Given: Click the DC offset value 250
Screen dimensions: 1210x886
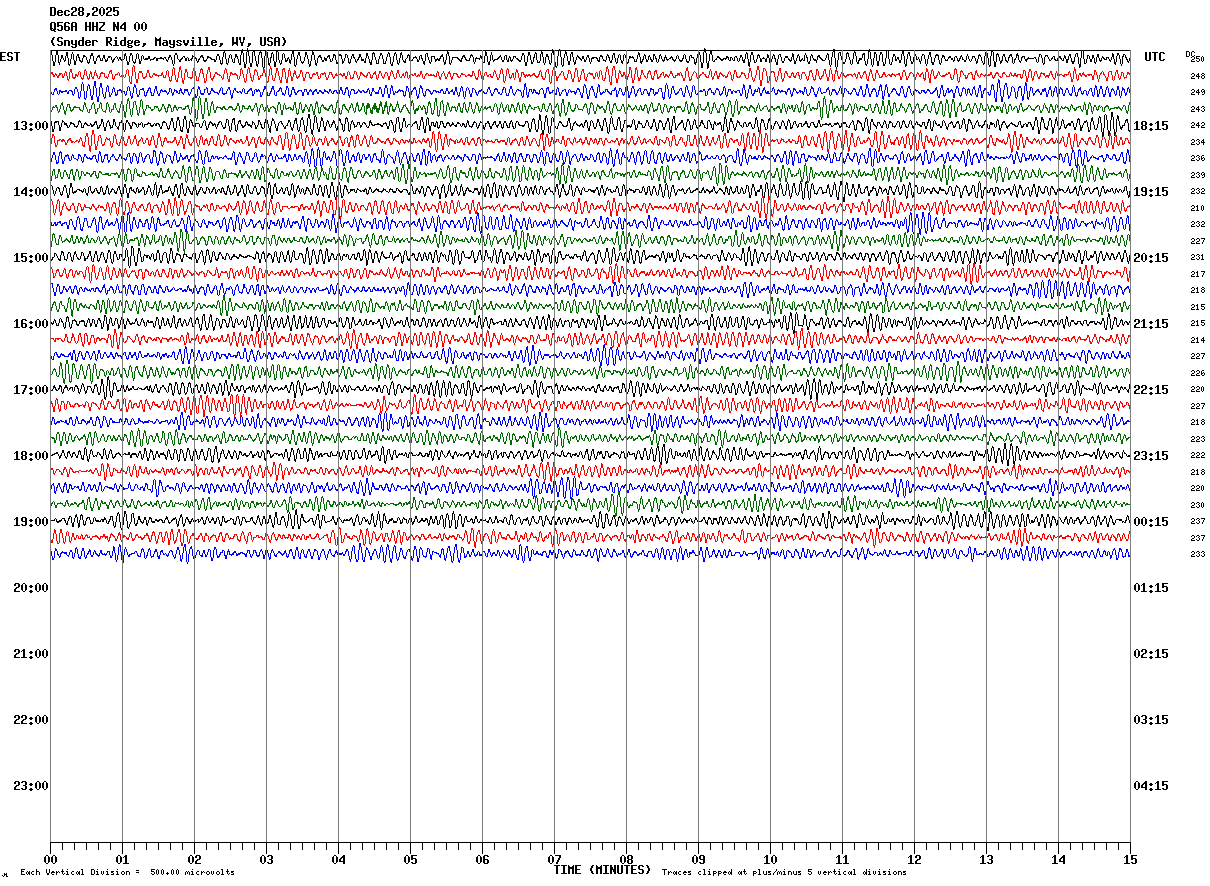Looking at the screenshot, I should [1197, 59].
